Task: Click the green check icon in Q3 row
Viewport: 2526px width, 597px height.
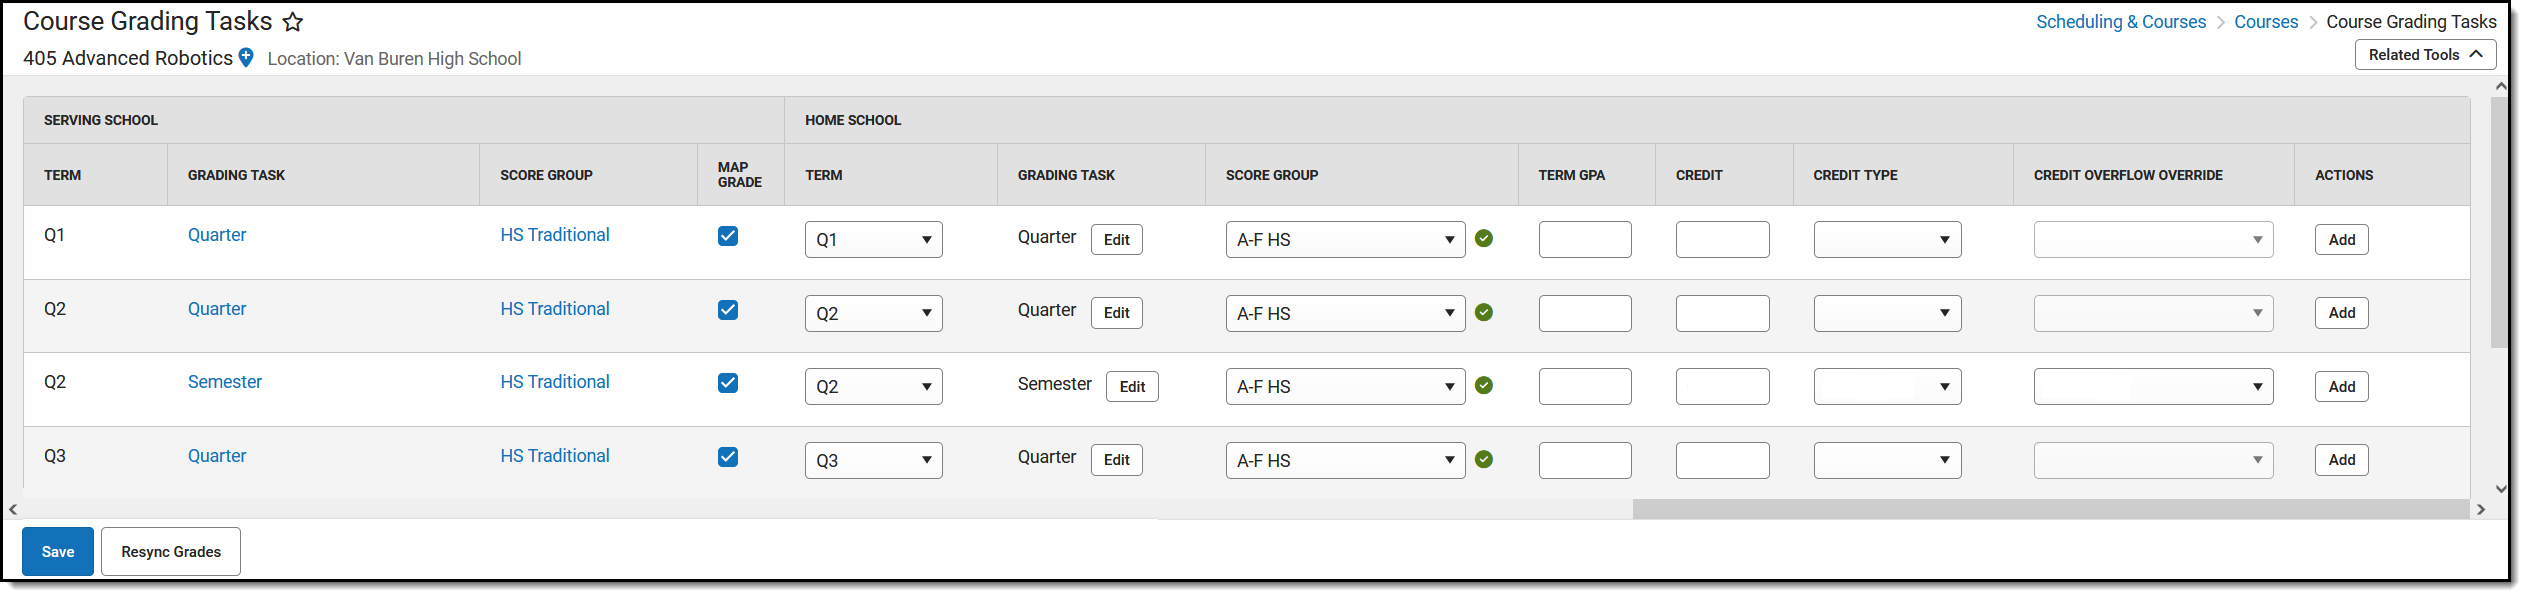Action: pos(1484,459)
